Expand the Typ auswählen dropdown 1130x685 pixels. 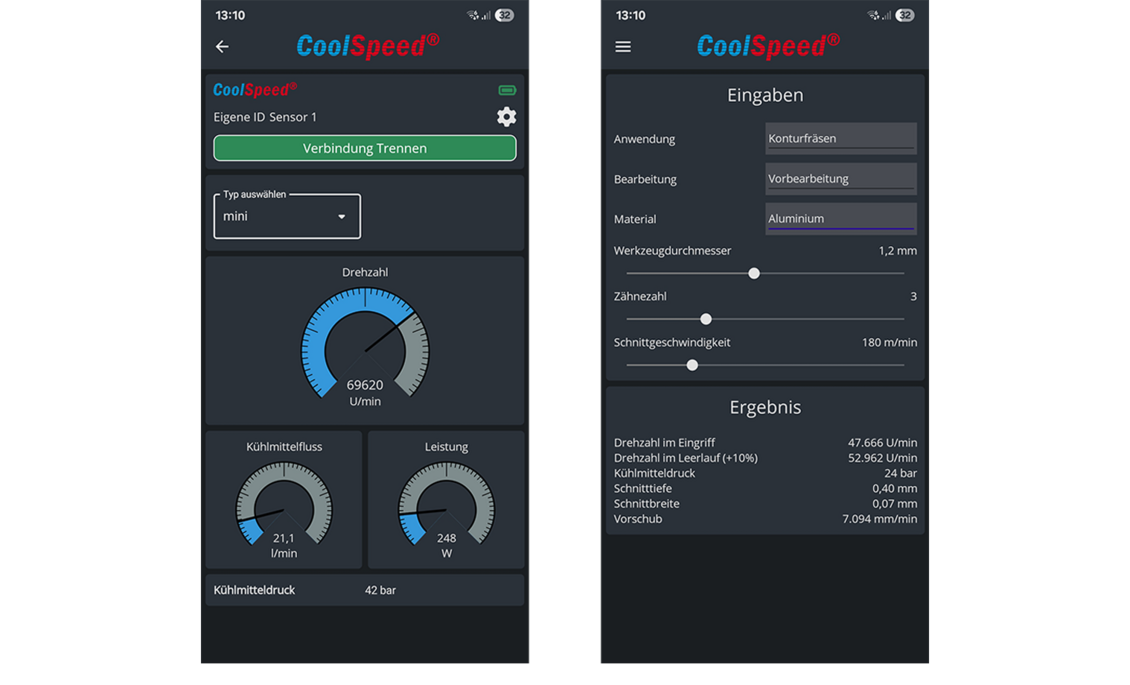pos(287,217)
